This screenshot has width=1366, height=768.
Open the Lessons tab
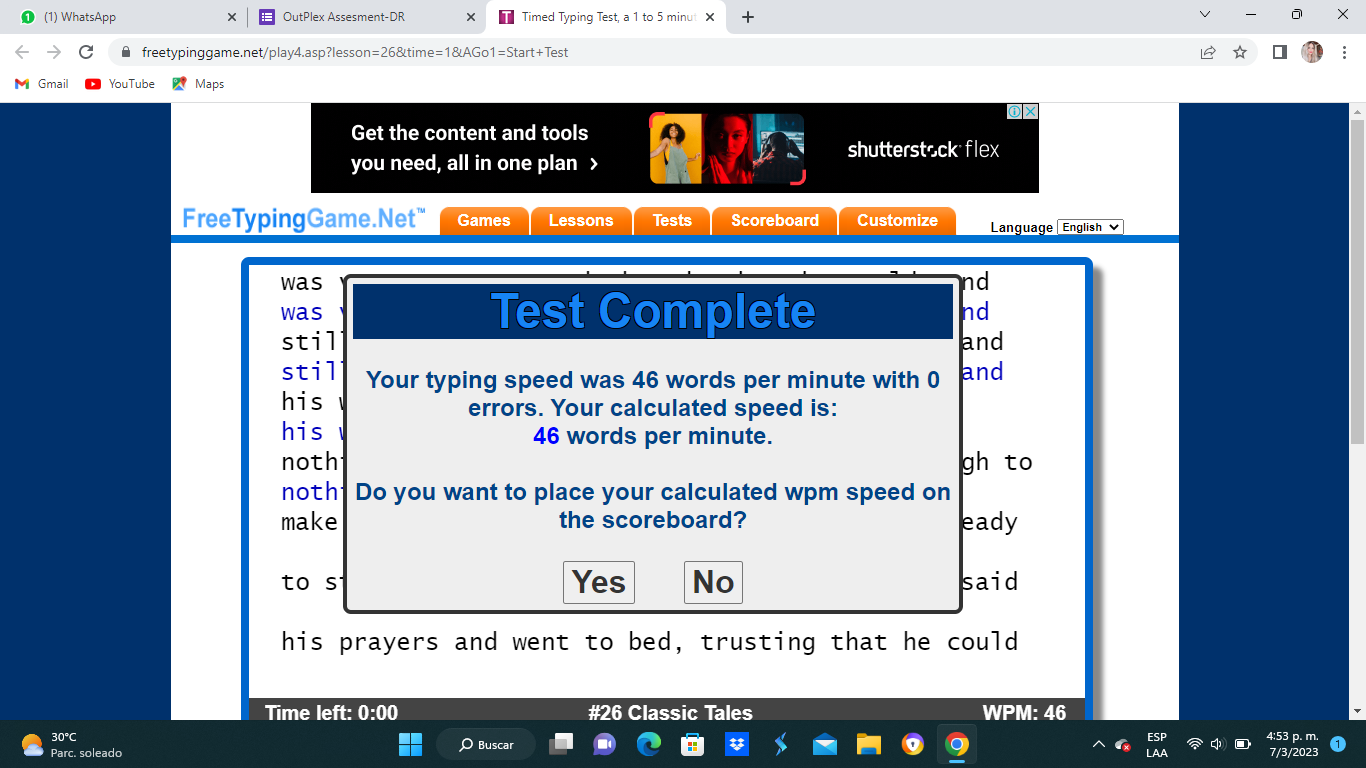click(581, 221)
